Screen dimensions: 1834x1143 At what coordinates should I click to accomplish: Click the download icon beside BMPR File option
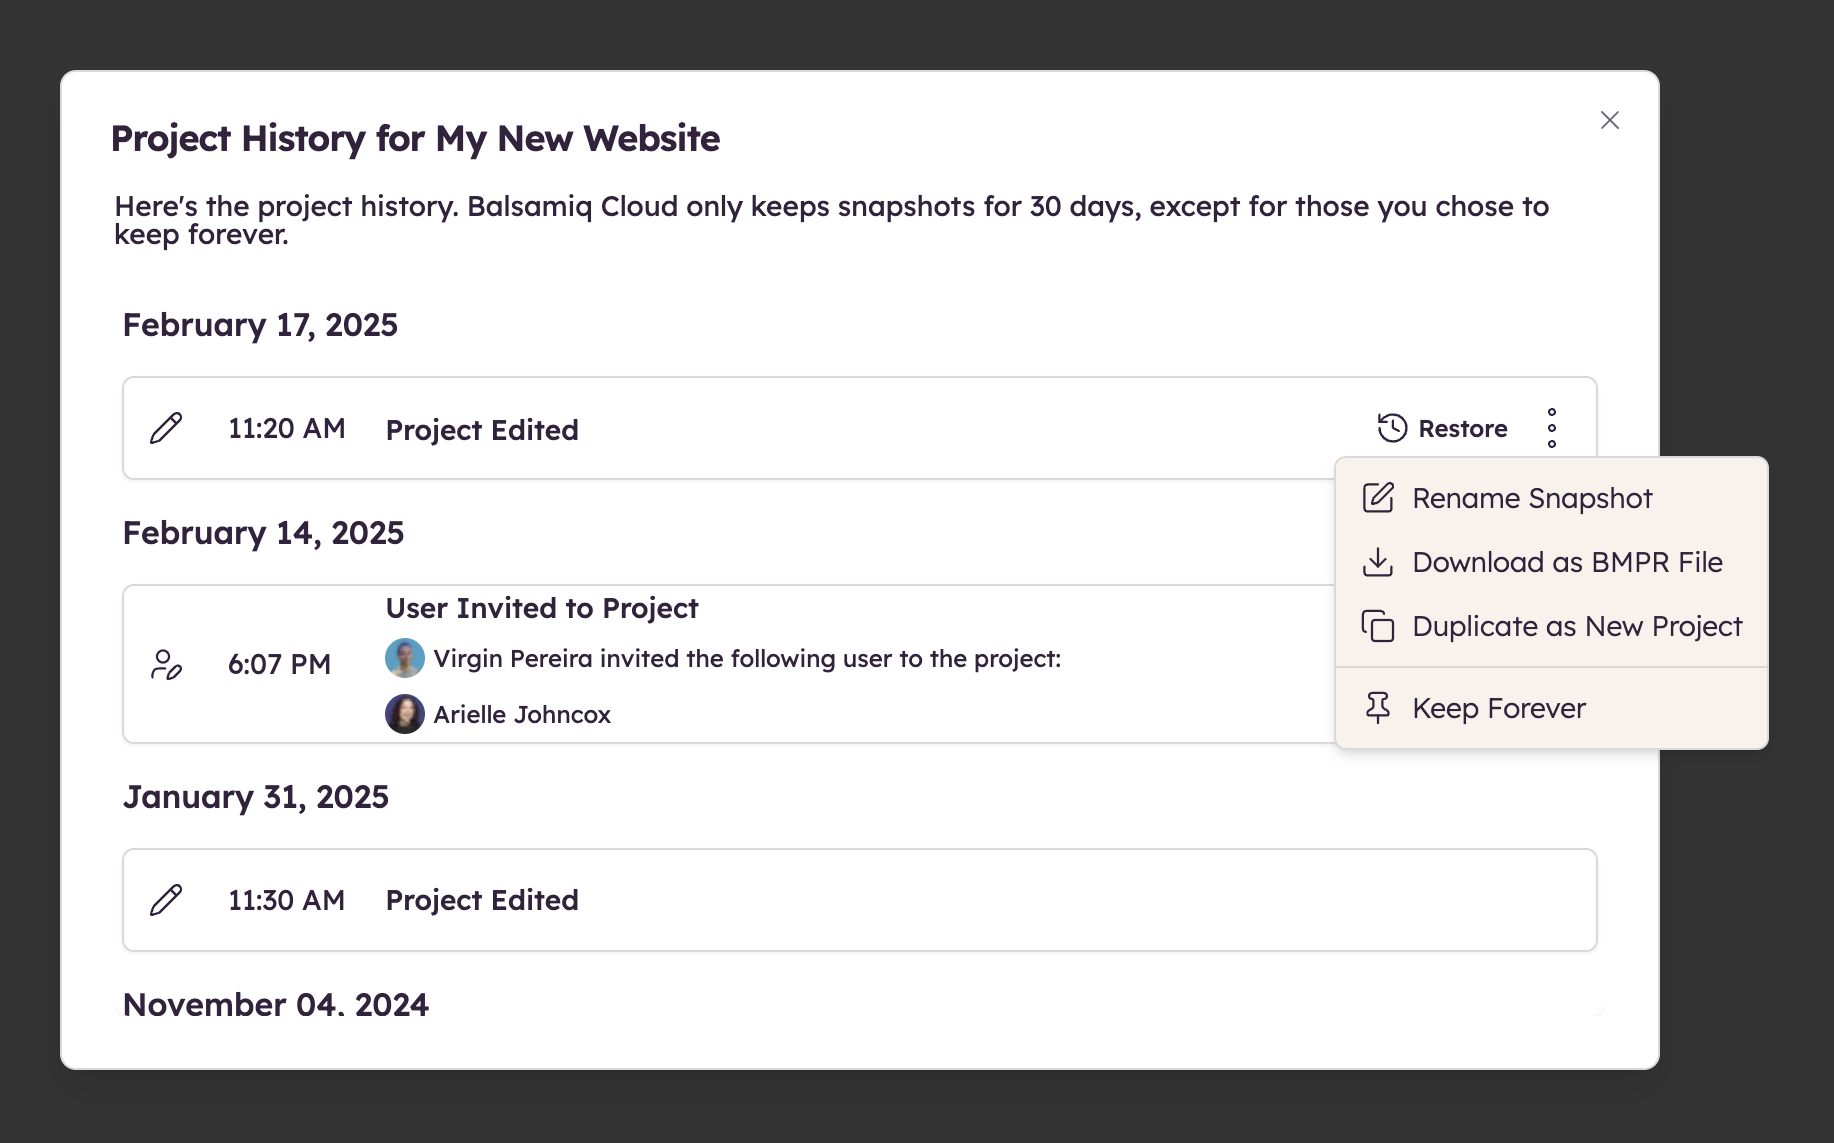(x=1378, y=562)
